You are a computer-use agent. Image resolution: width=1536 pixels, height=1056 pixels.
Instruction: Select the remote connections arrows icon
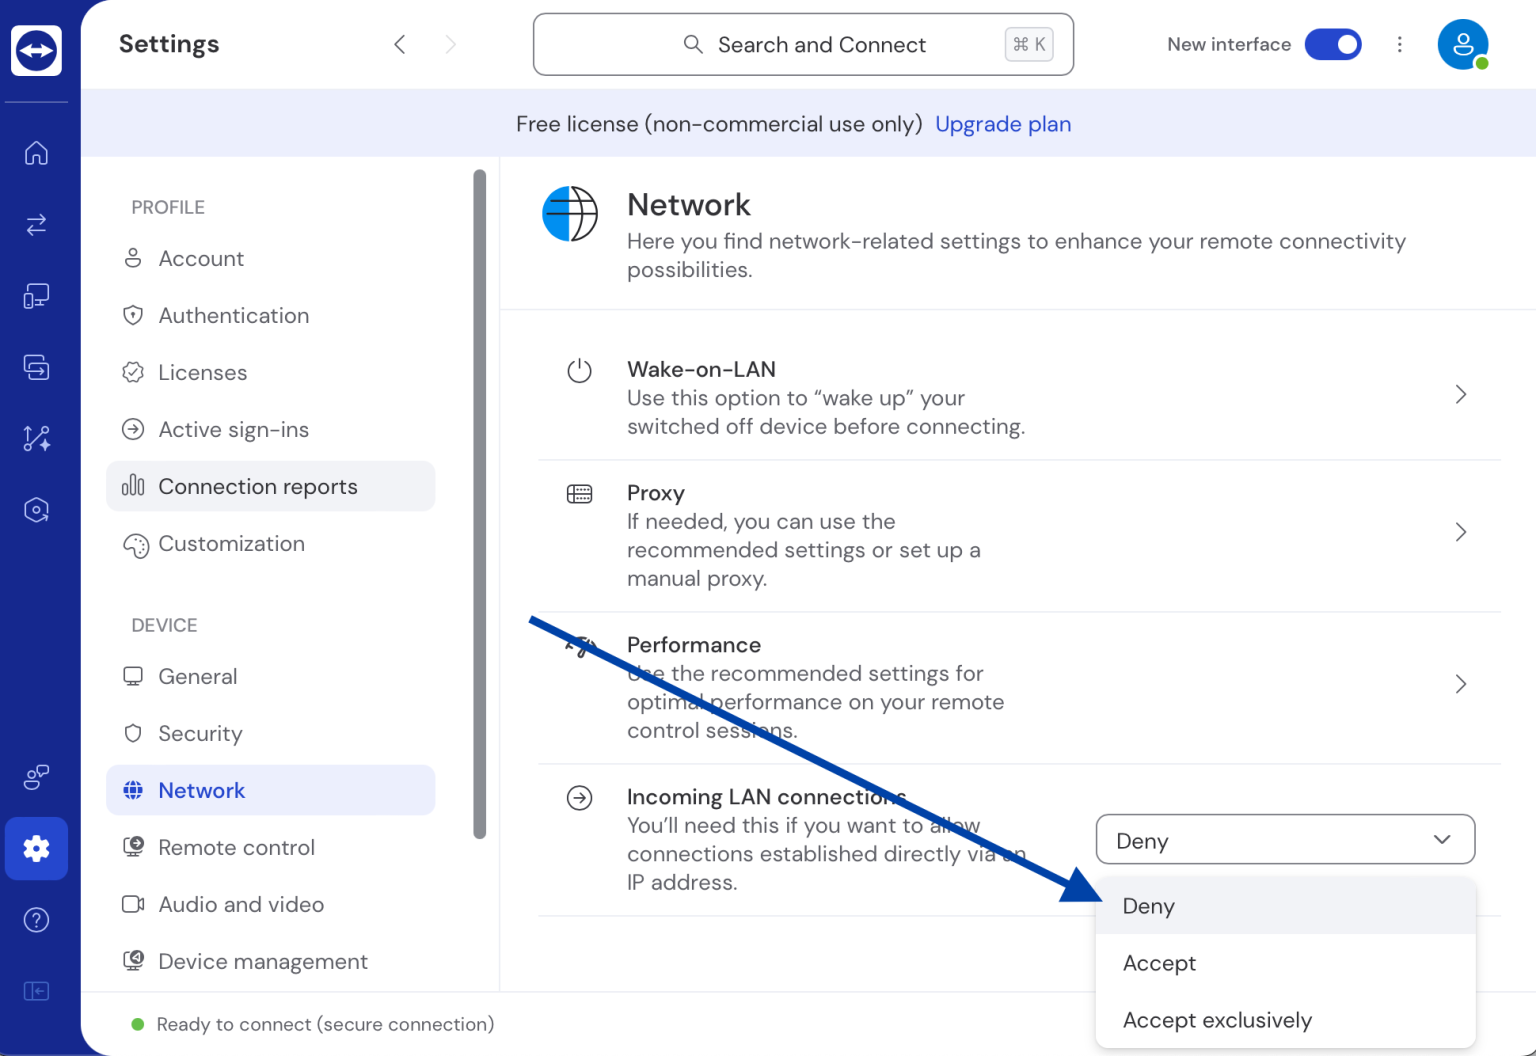[x=36, y=224]
